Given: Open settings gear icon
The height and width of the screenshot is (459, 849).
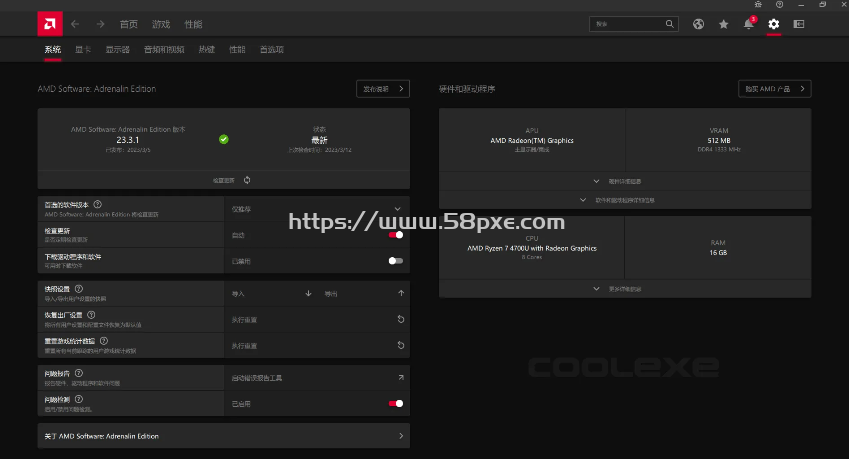Looking at the screenshot, I should point(774,24).
